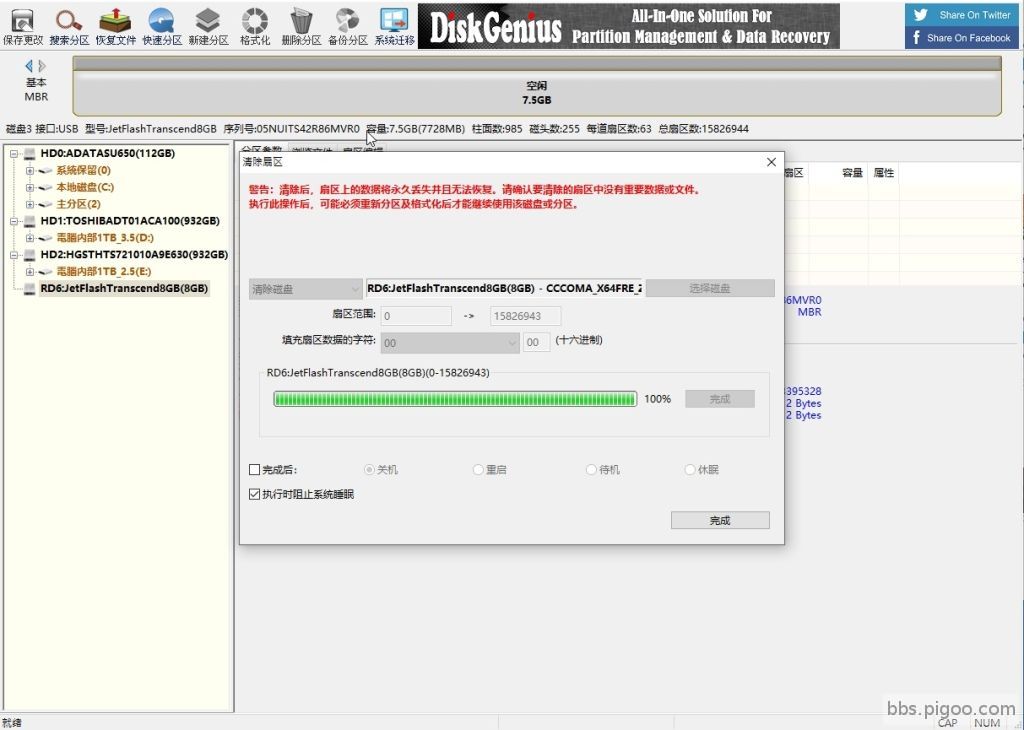
Task: Click the 主分区(2) partition icon
Action: tap(45, 204)
